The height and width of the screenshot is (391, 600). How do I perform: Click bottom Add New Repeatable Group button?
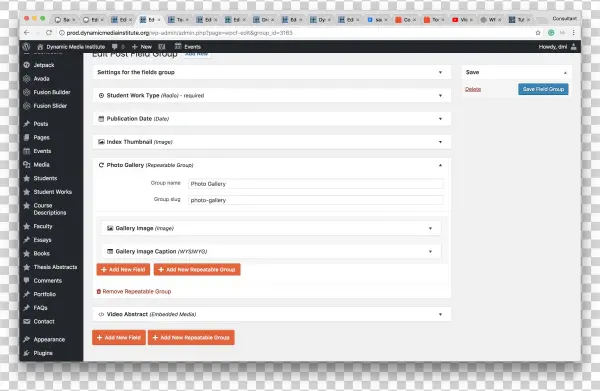coord(191,337)
